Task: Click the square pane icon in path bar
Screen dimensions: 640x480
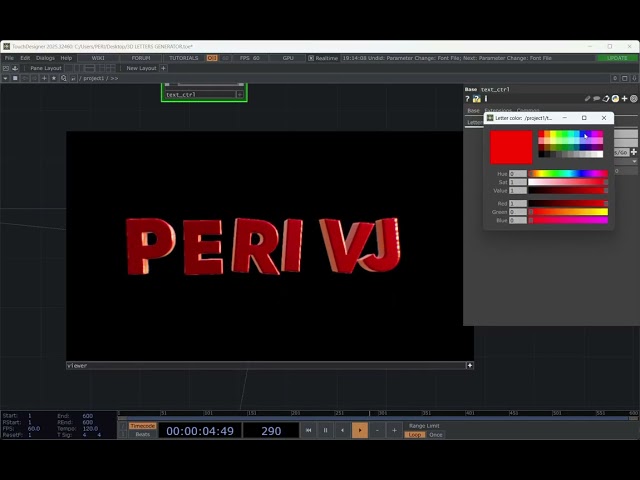Action: [15, 78]
